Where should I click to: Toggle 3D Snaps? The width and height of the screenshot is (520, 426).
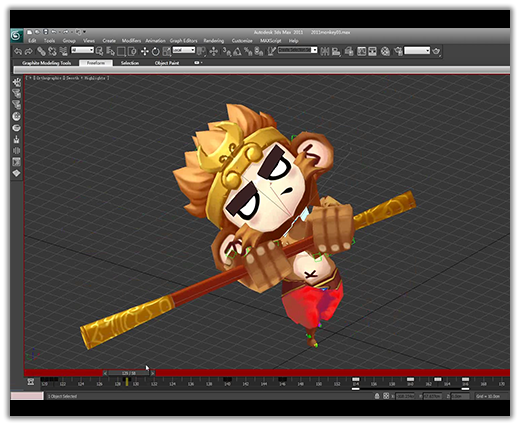227,51
